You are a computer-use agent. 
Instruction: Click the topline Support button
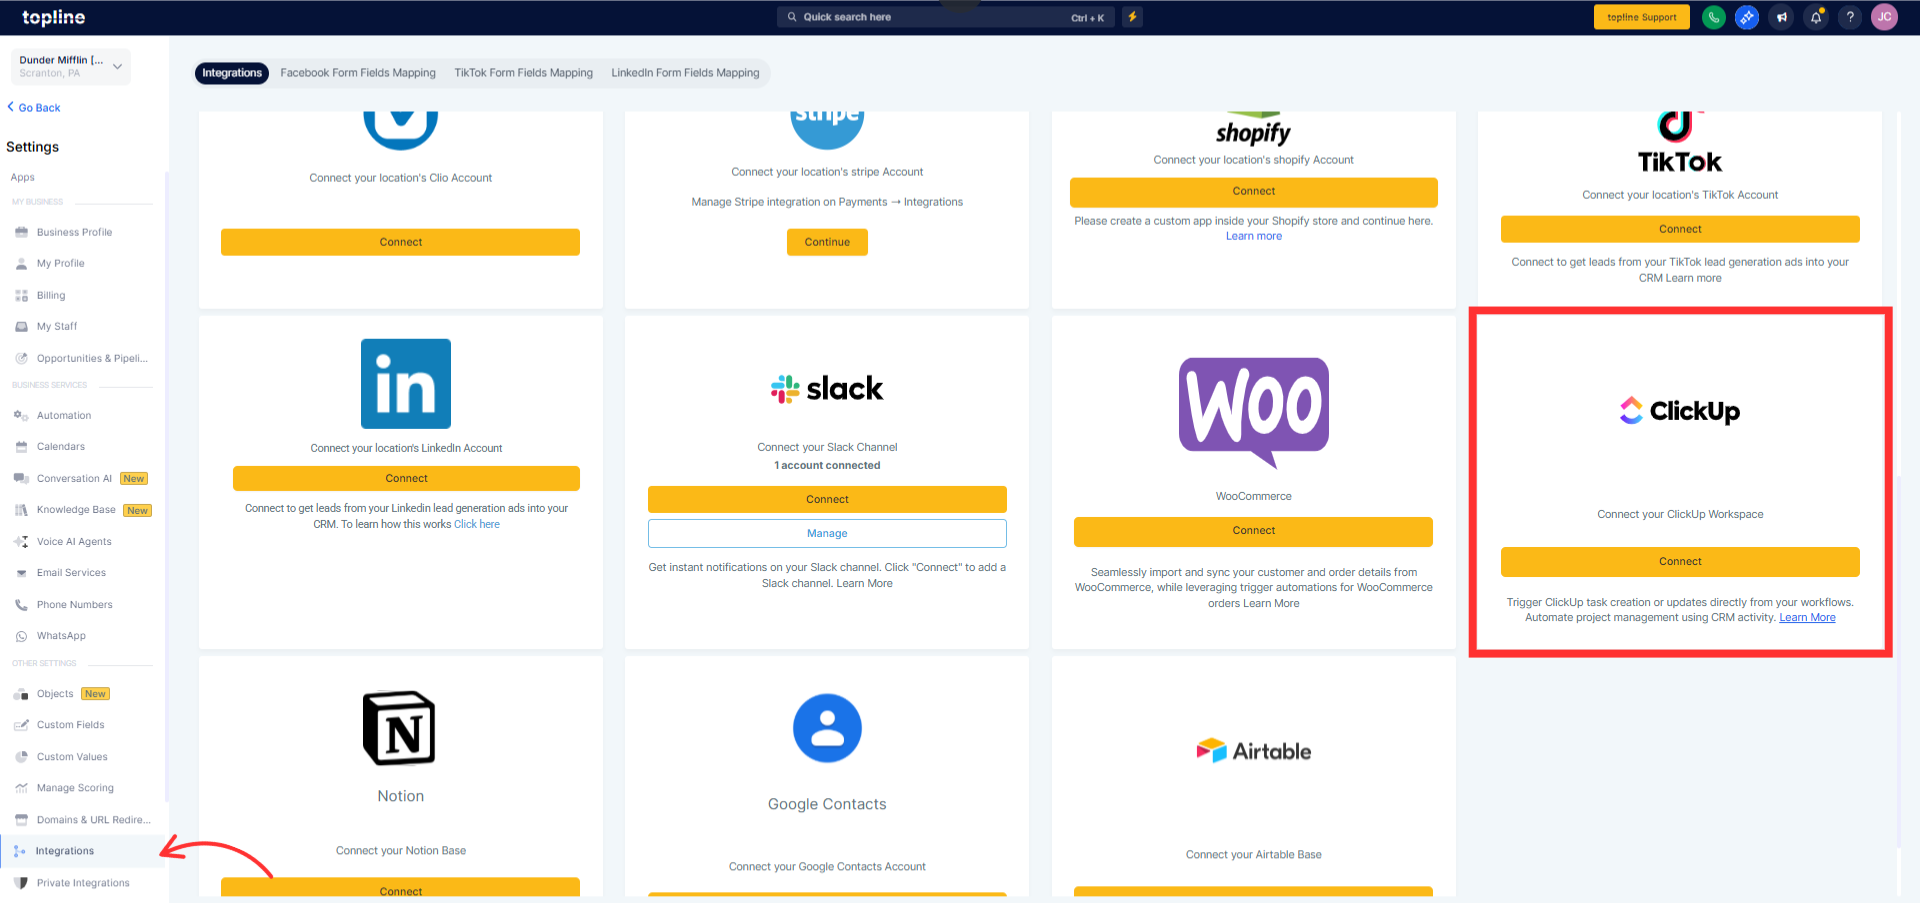click(x=1641, y=17)
